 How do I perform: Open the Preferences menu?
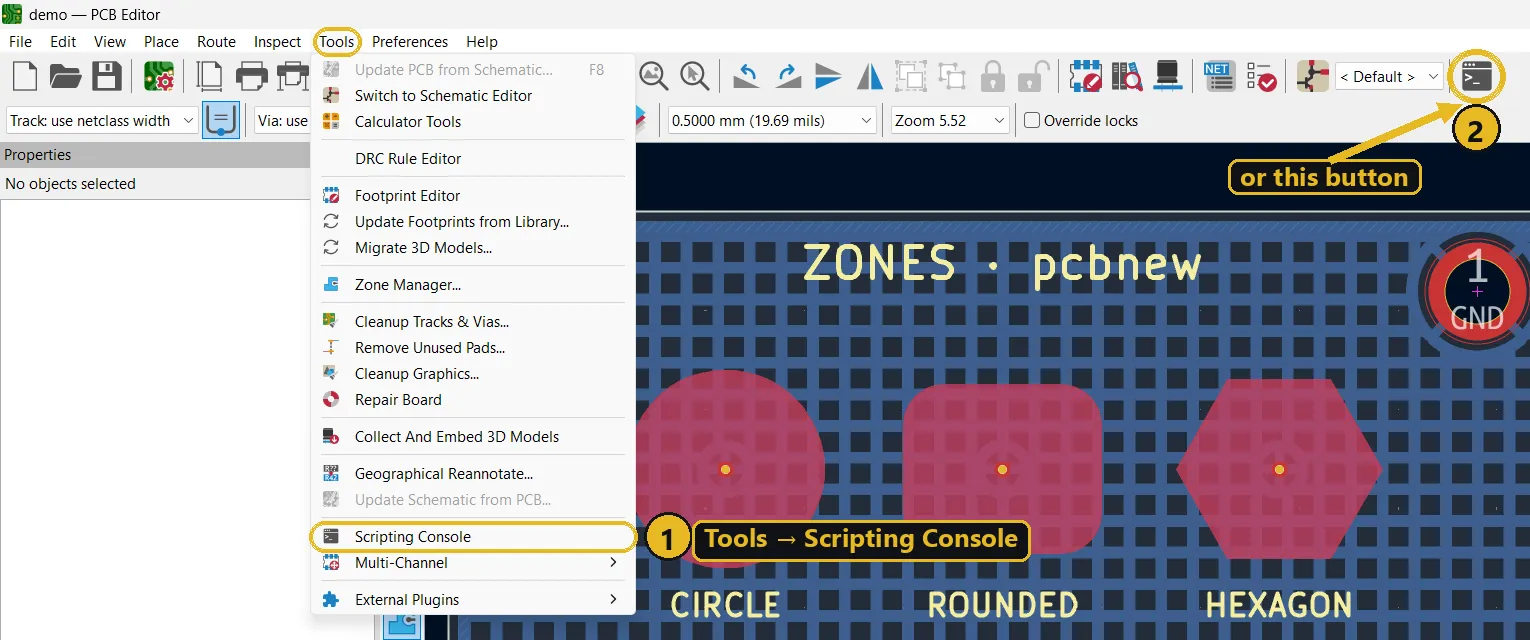click(x=410, y=42)
